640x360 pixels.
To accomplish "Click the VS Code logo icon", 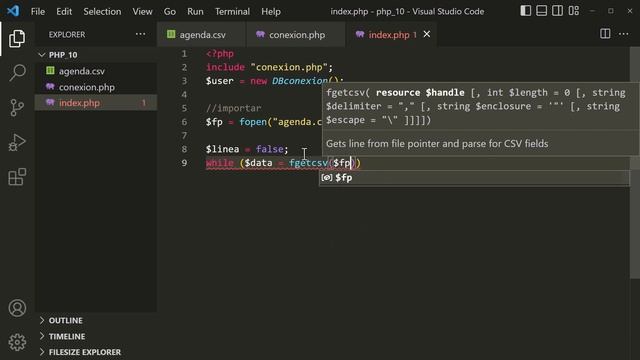I will tap(13, 11).
